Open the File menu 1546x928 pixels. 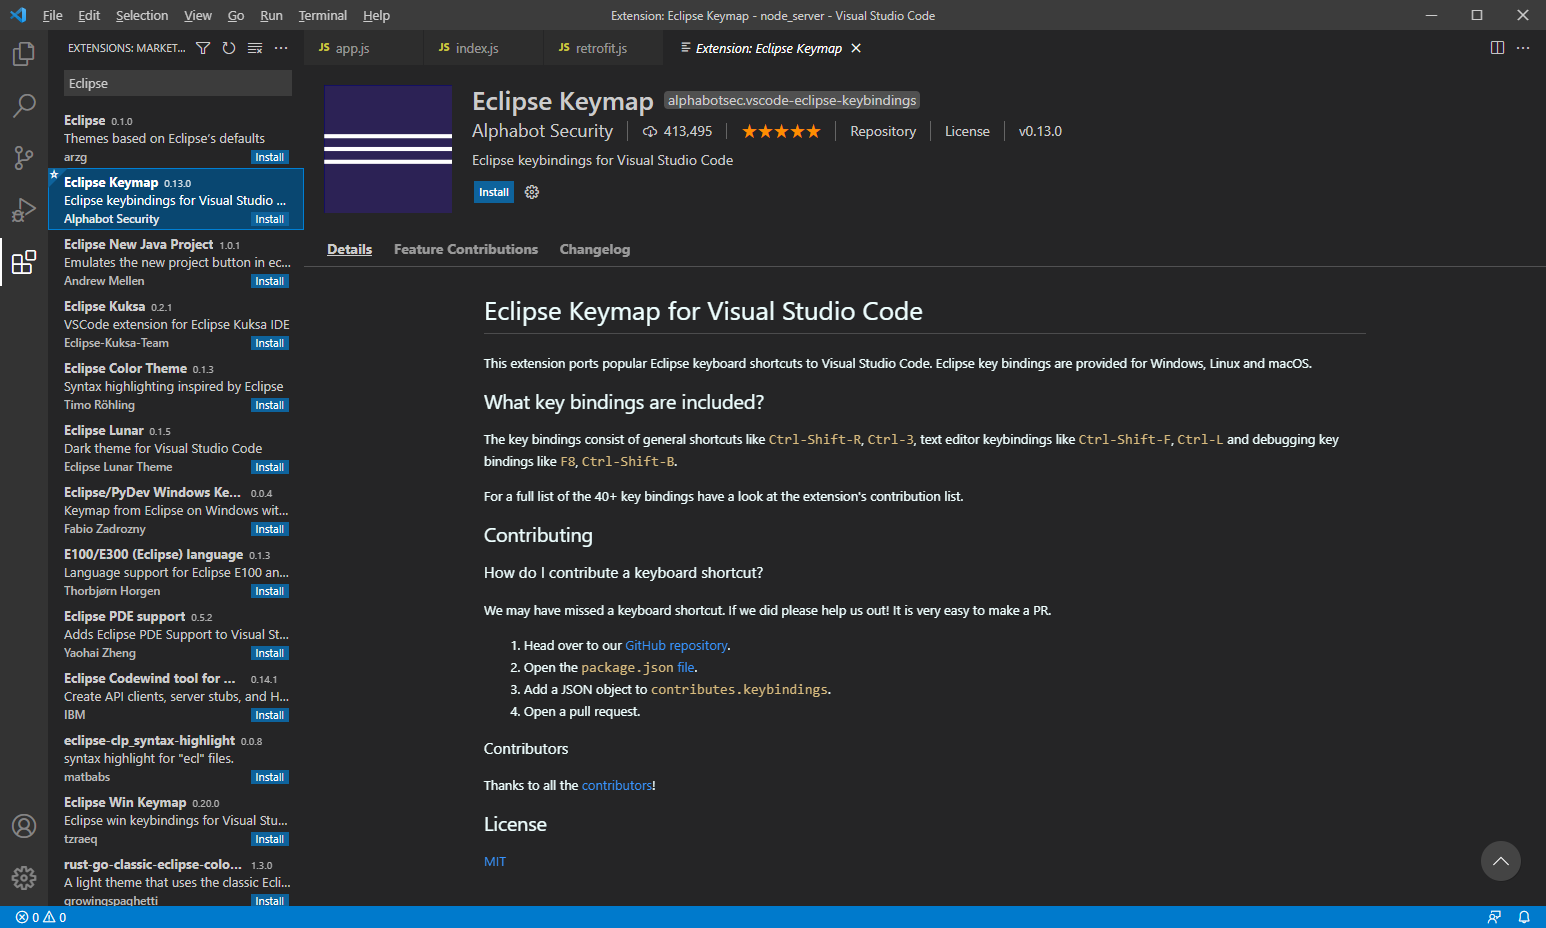53,15
